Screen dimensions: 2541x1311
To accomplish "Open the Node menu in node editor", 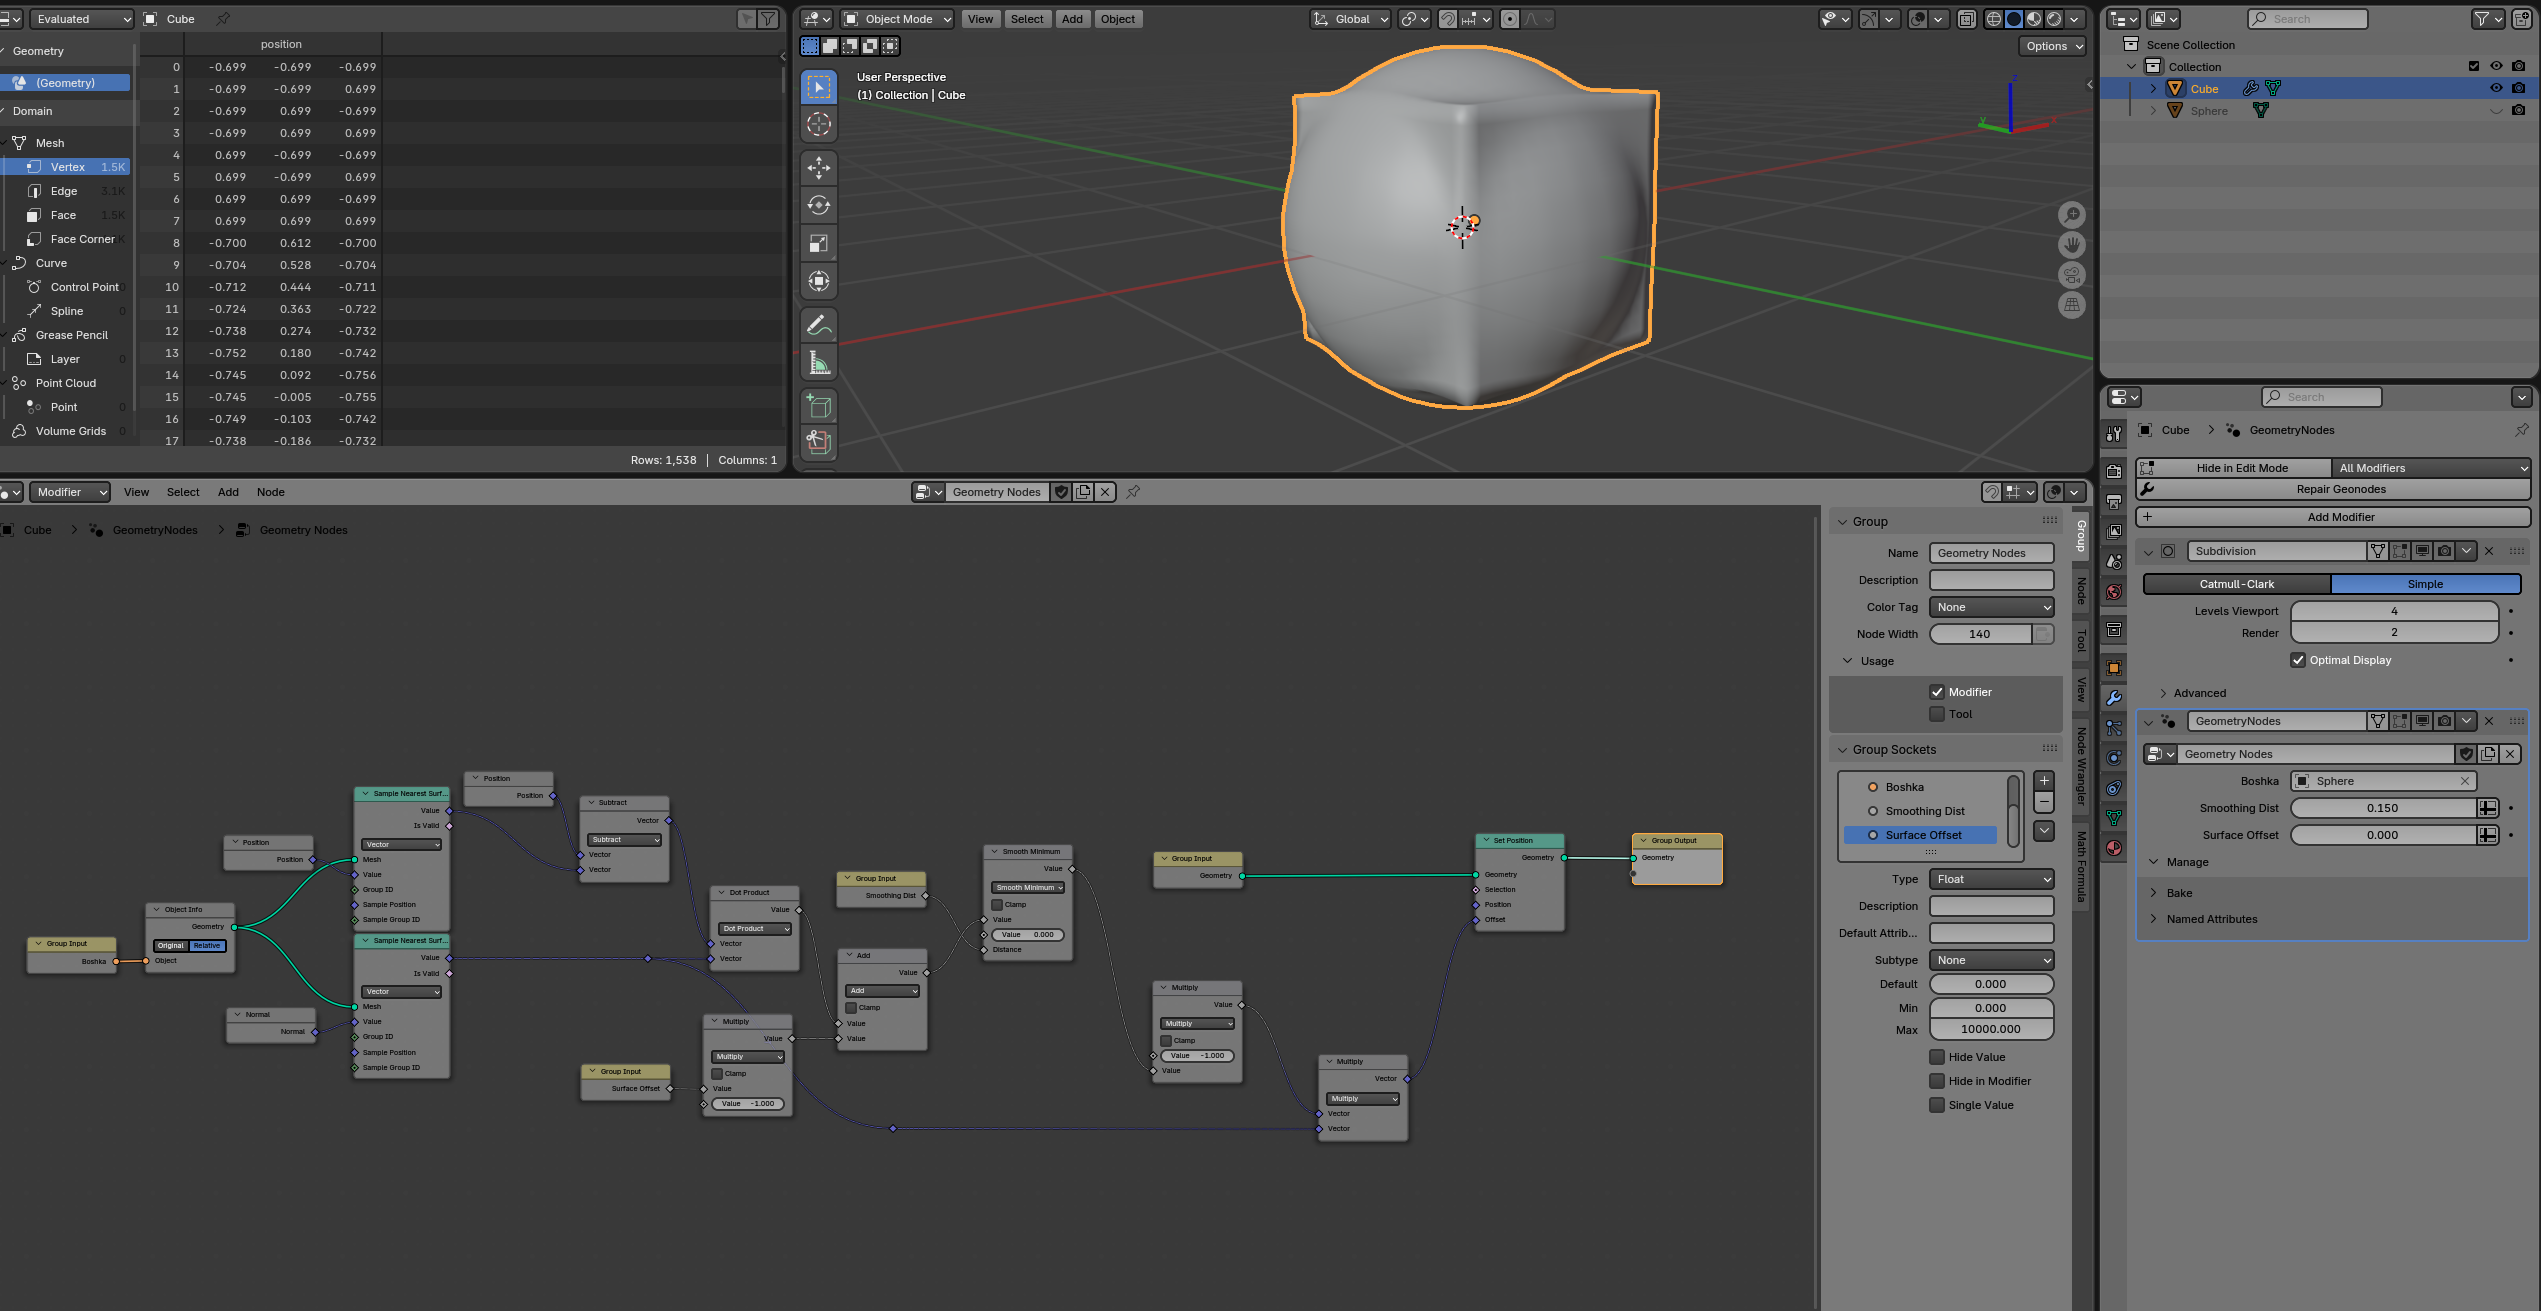I will [270, 492].
